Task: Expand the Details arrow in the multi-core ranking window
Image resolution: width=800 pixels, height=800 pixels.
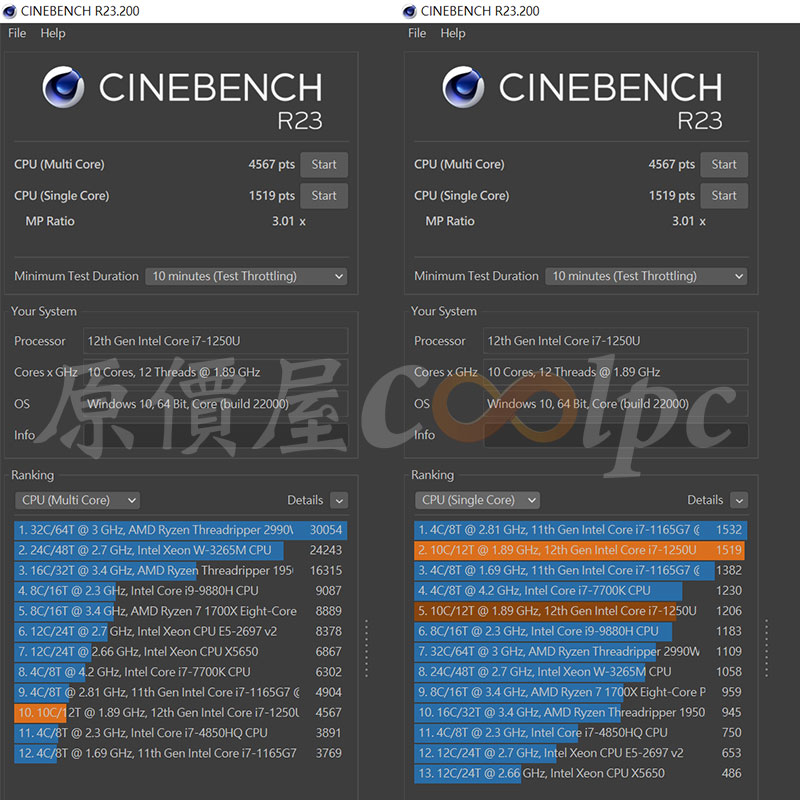Action: pos(339,501)
